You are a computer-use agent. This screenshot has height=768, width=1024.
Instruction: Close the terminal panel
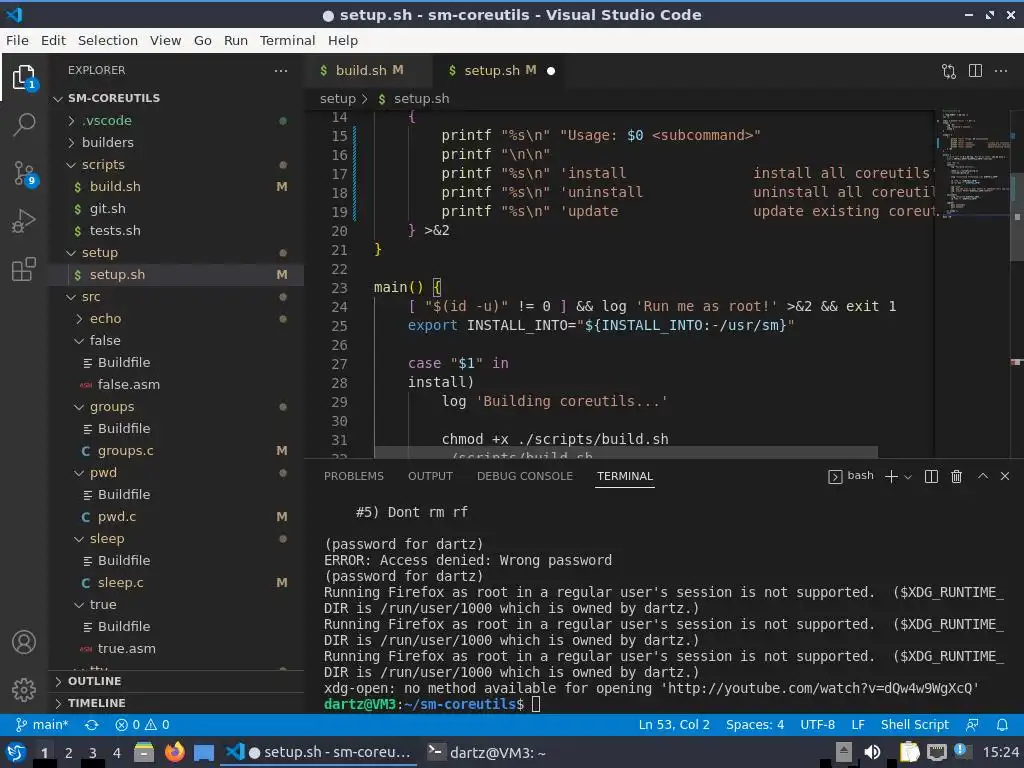(x=1005, y=476)
